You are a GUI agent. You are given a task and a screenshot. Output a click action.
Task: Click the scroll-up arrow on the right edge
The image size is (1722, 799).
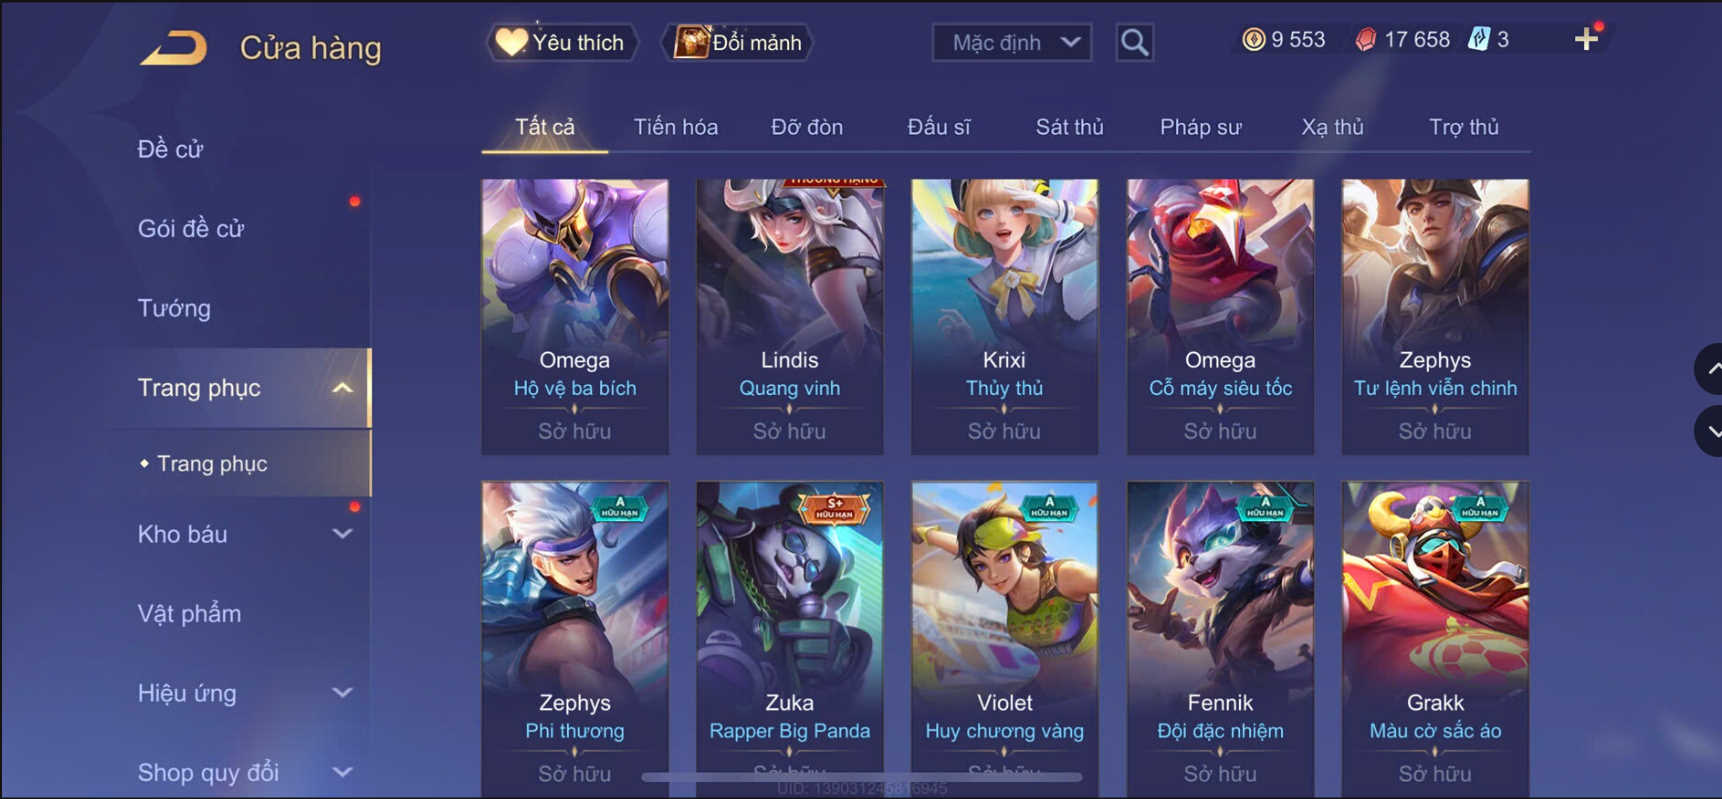pos(1711,369)
